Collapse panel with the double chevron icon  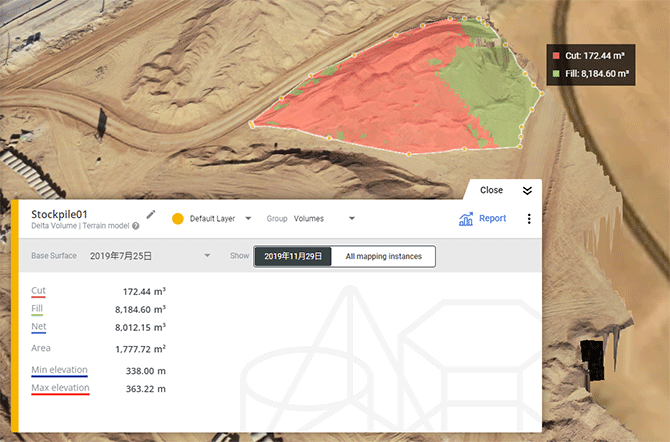click(x=527, y=190)
